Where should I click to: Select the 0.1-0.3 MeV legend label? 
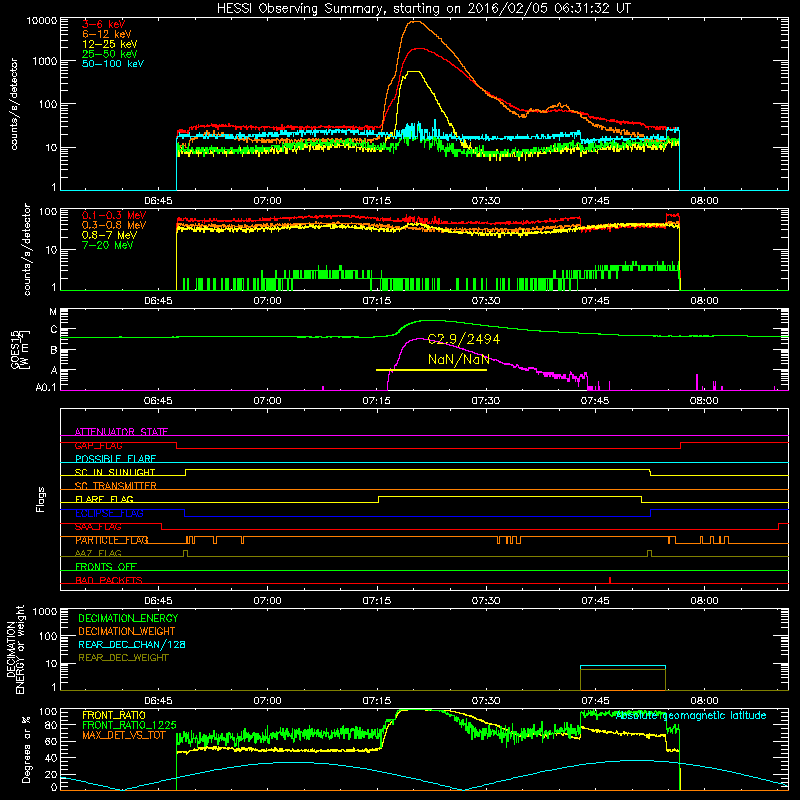click(x=114, y=215)
